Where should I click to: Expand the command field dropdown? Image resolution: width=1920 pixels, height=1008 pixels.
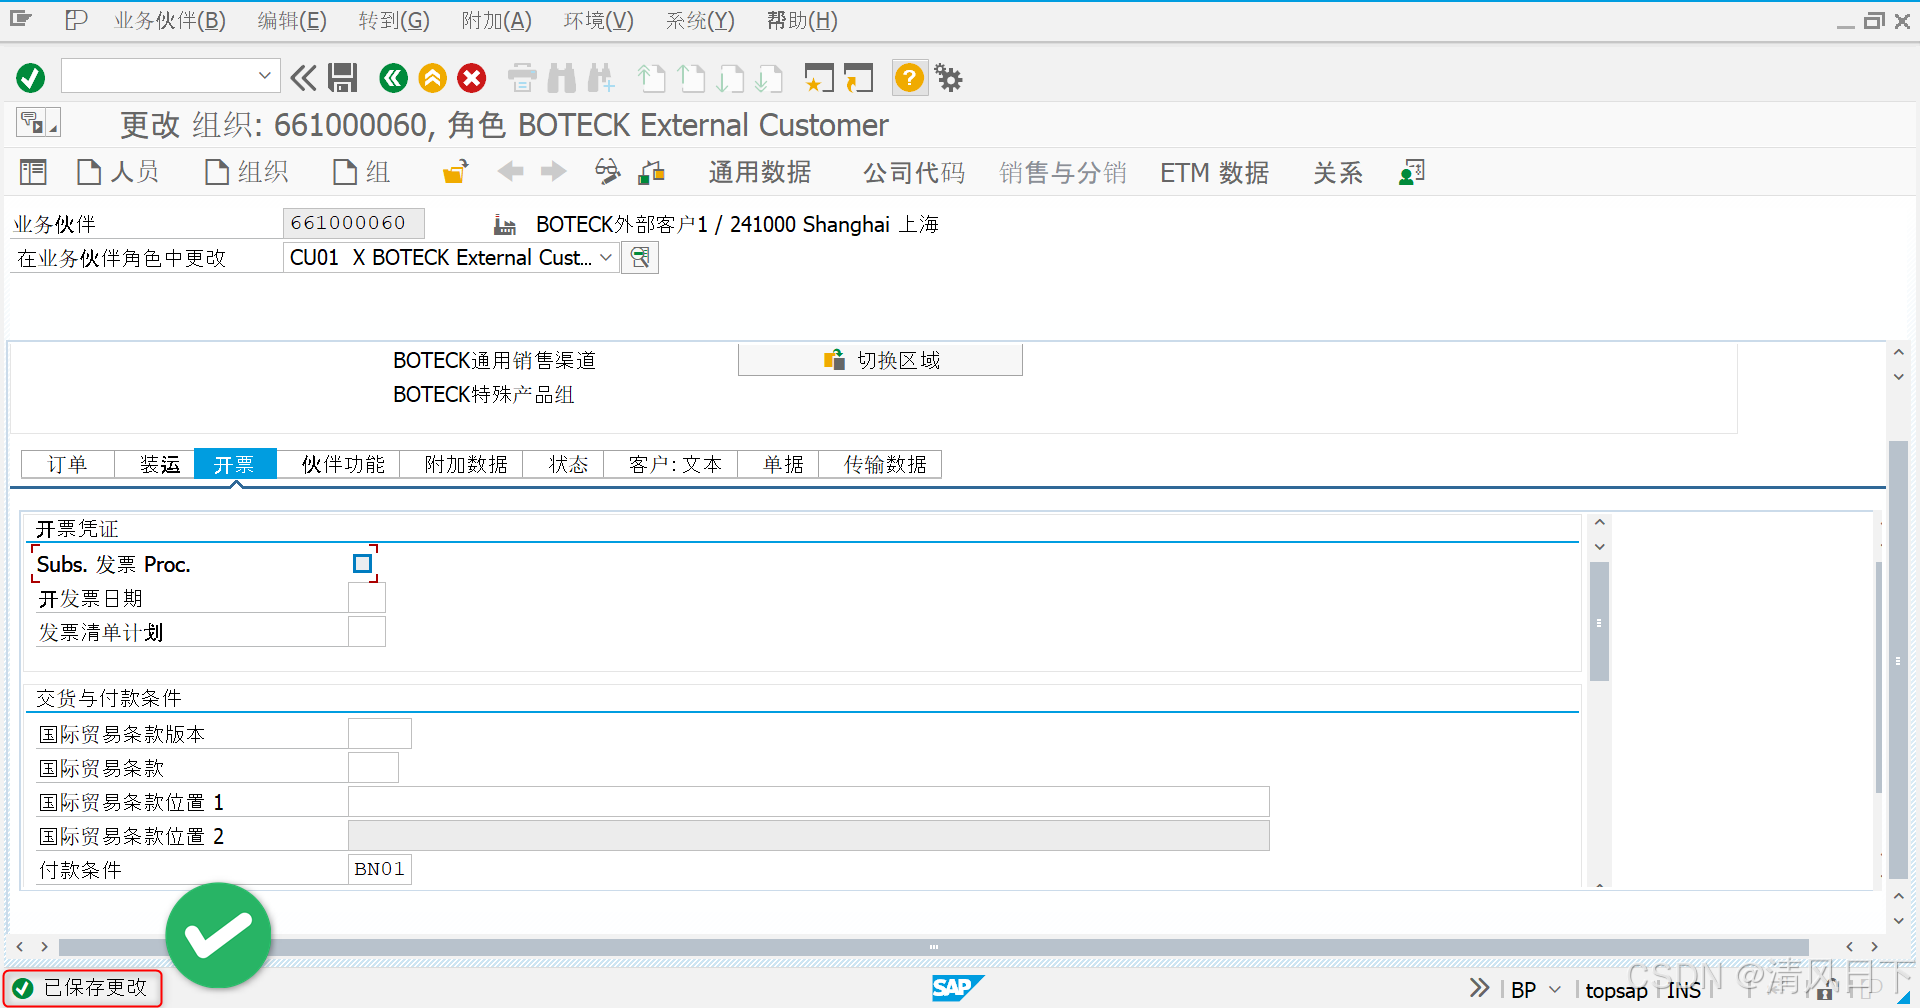point(264,75)
